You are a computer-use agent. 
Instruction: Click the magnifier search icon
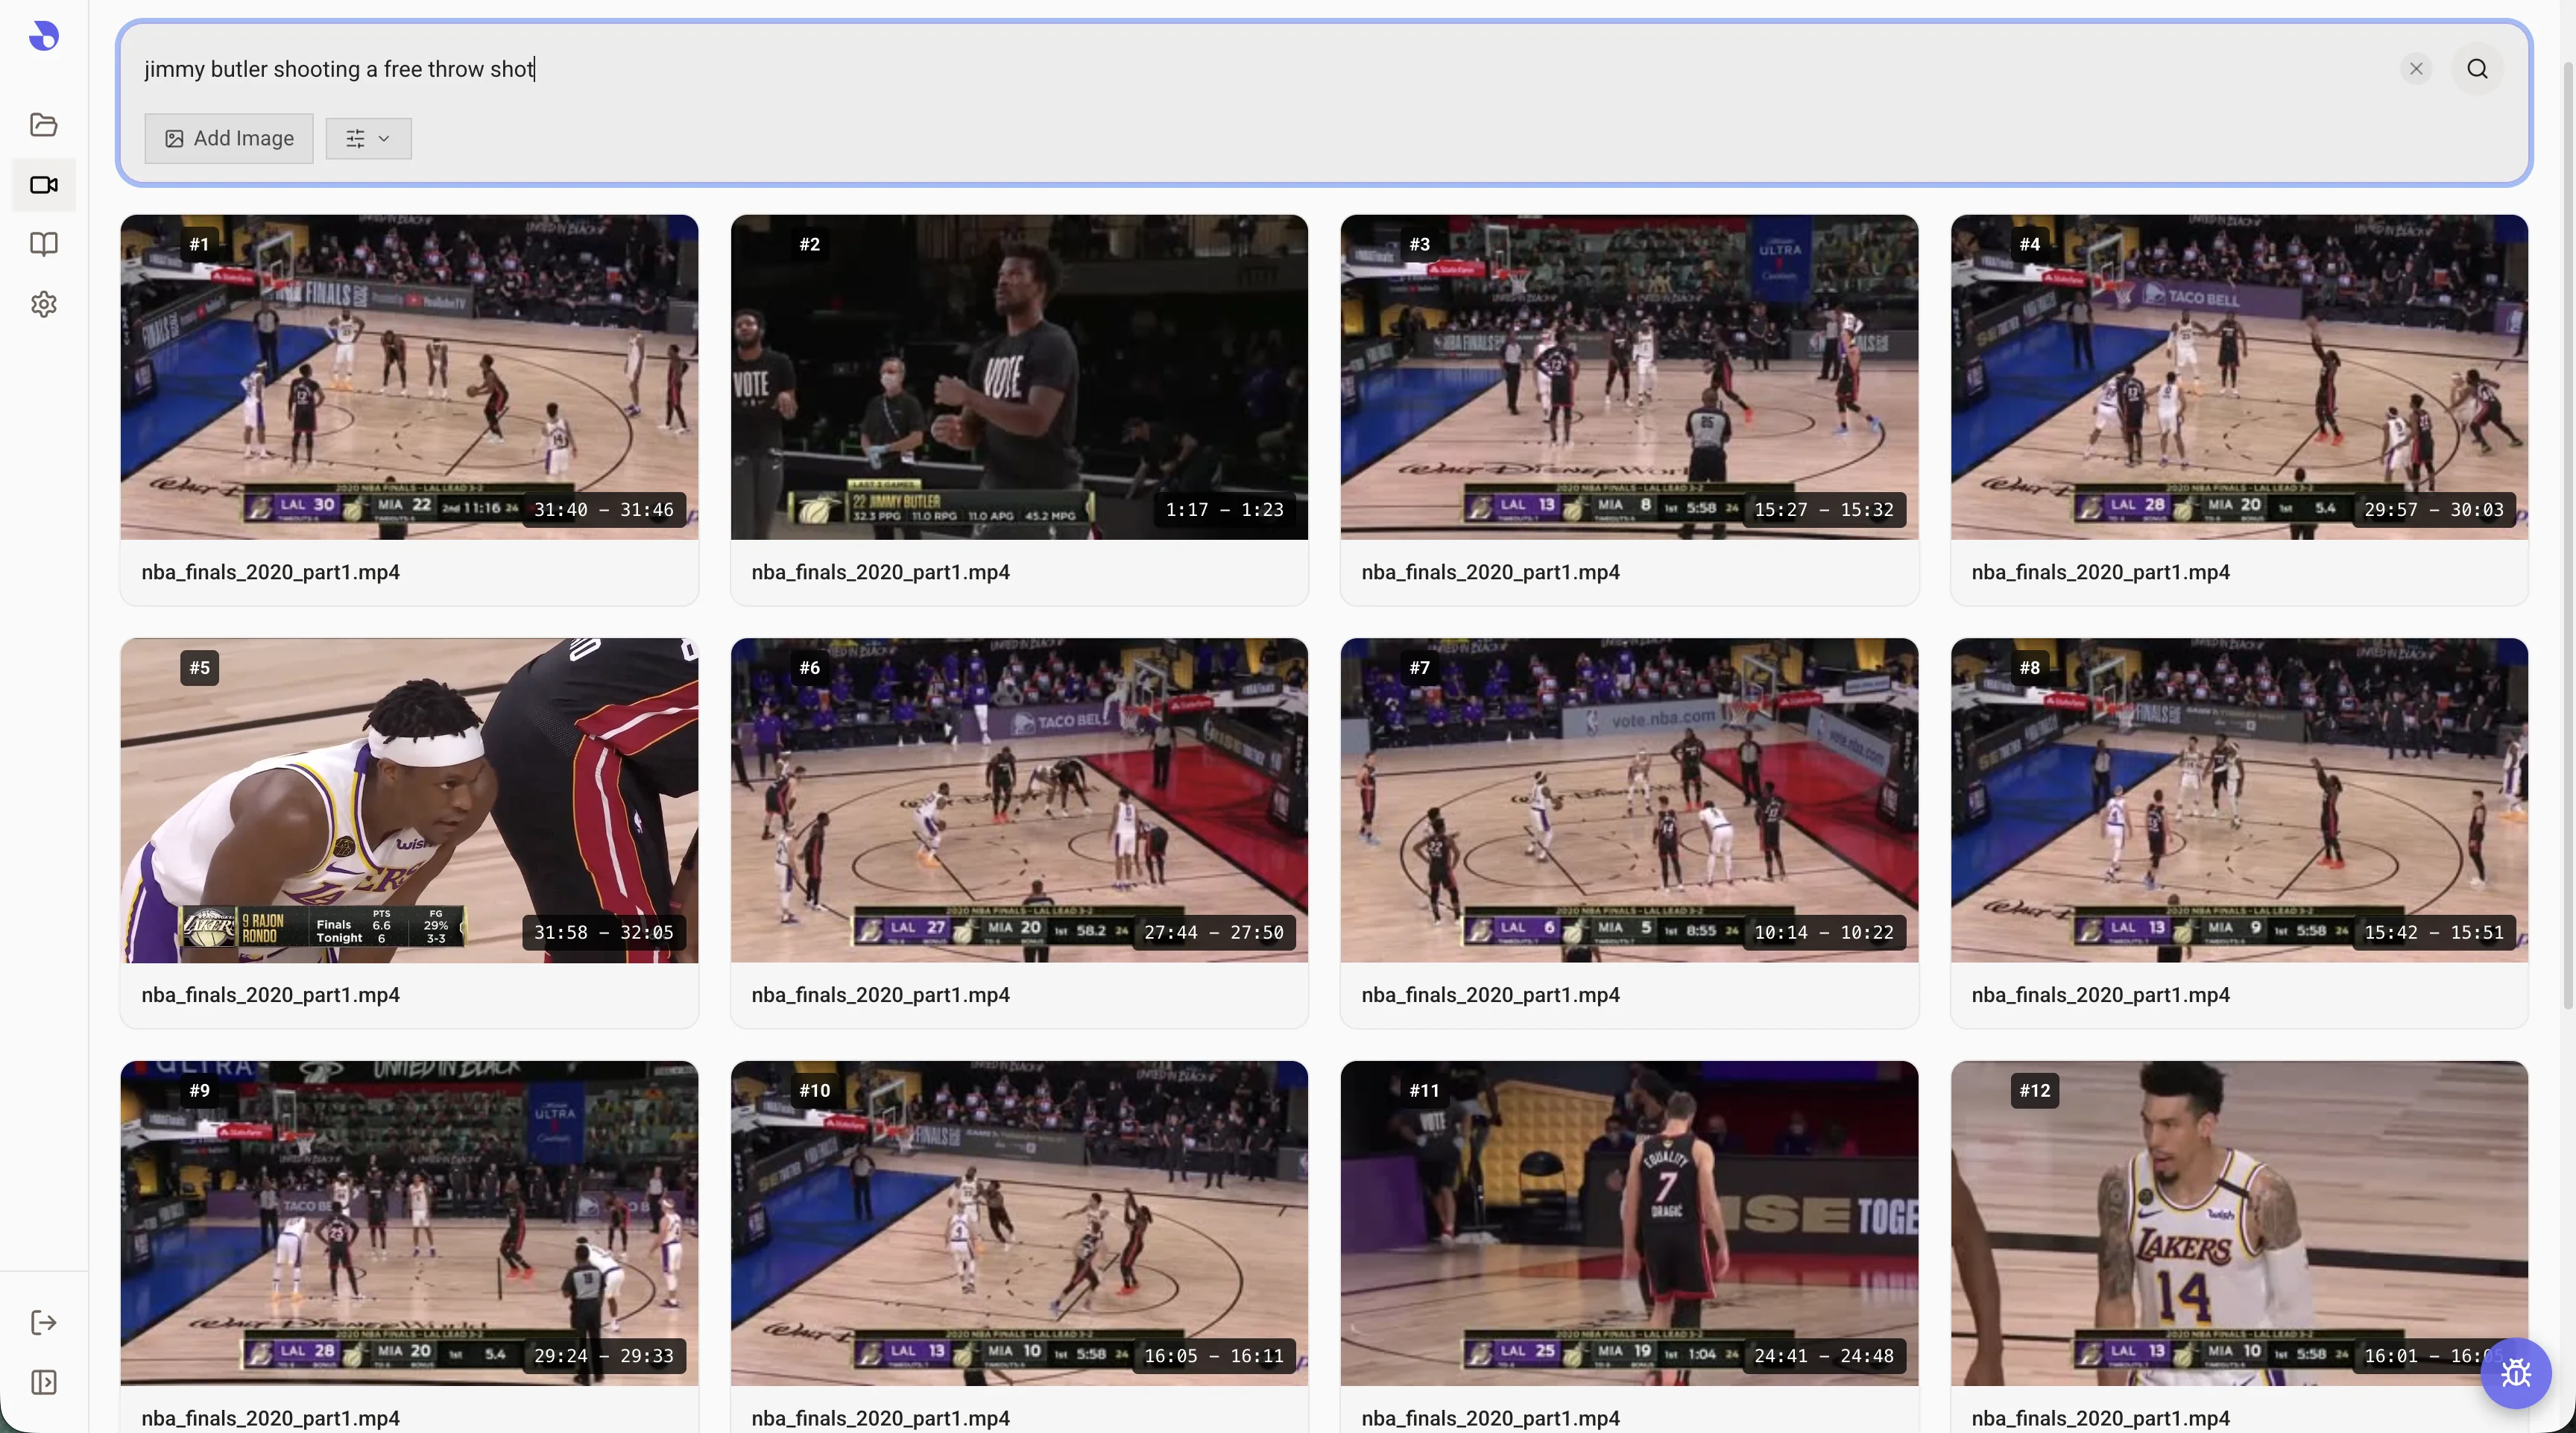coord(2477,69)
